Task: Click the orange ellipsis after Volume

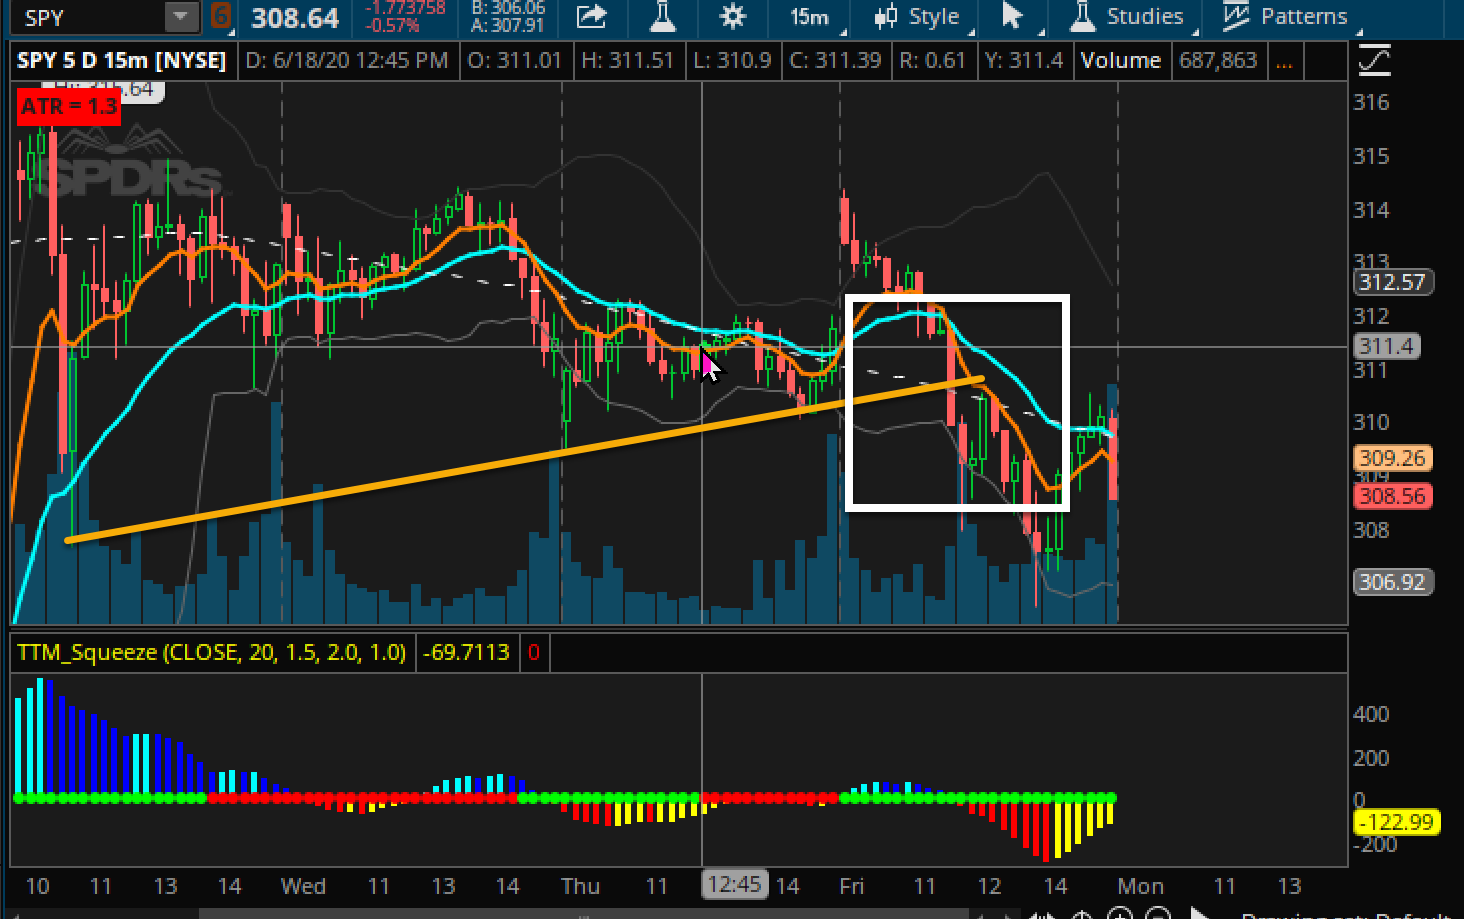Action: [1284, 61]
